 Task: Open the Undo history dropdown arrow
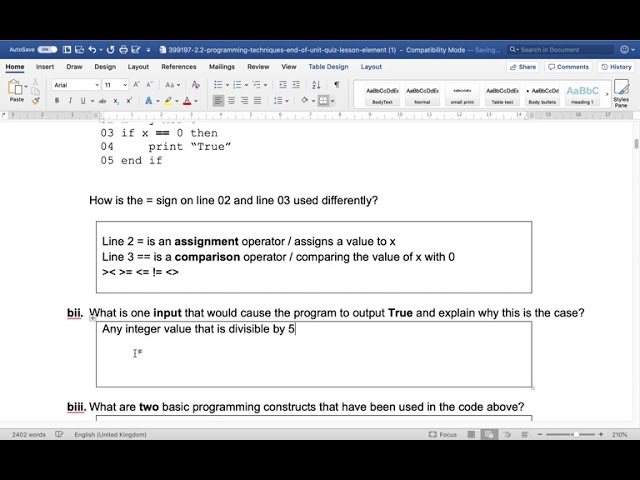tap(101, 50)
